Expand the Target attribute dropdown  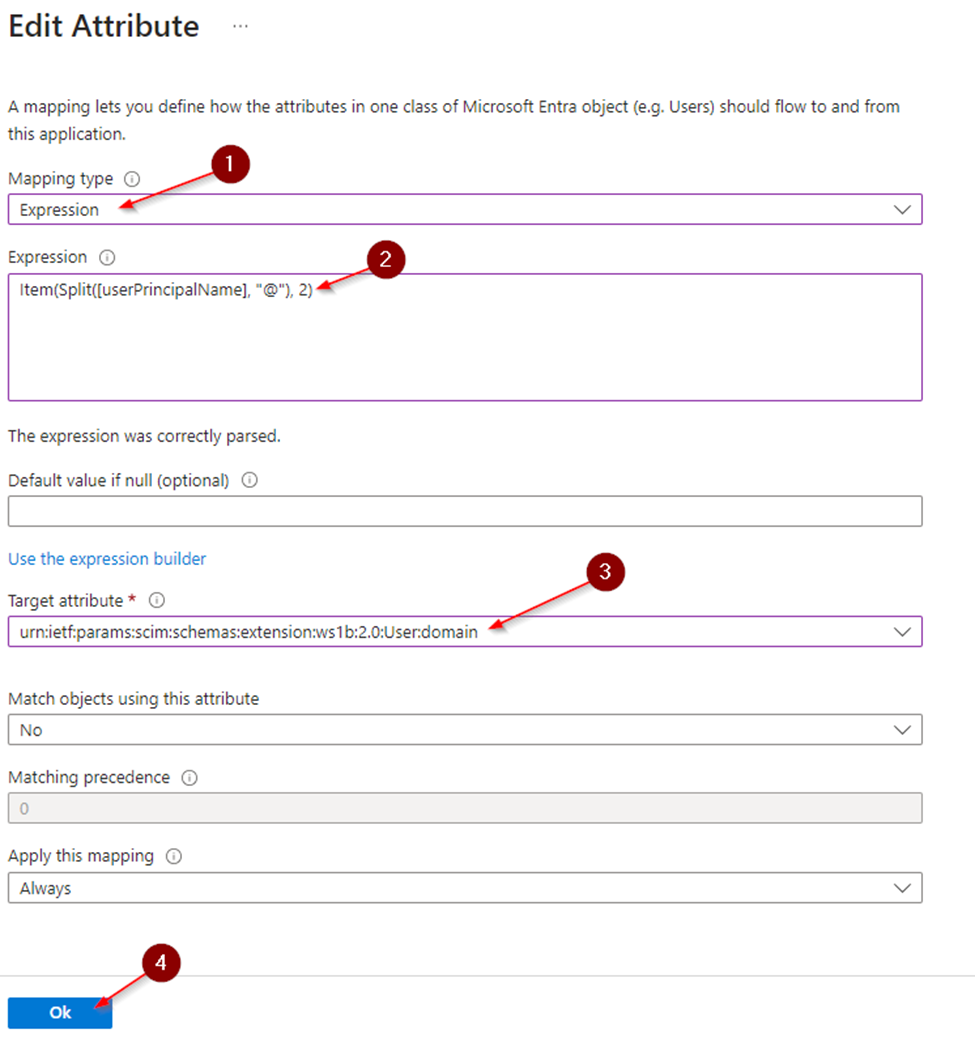tap(464, 632)
